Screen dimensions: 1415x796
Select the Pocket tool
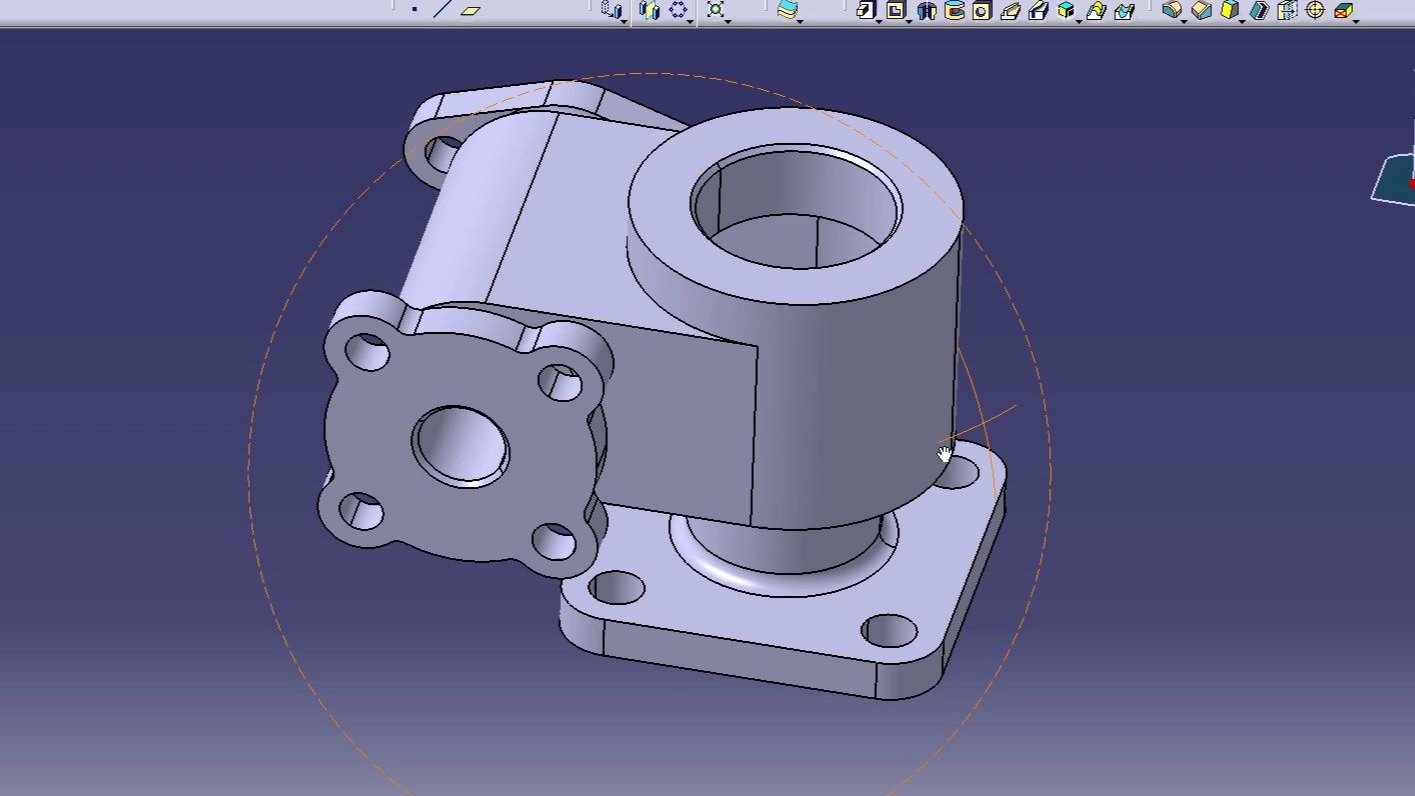tap(896, 10)
